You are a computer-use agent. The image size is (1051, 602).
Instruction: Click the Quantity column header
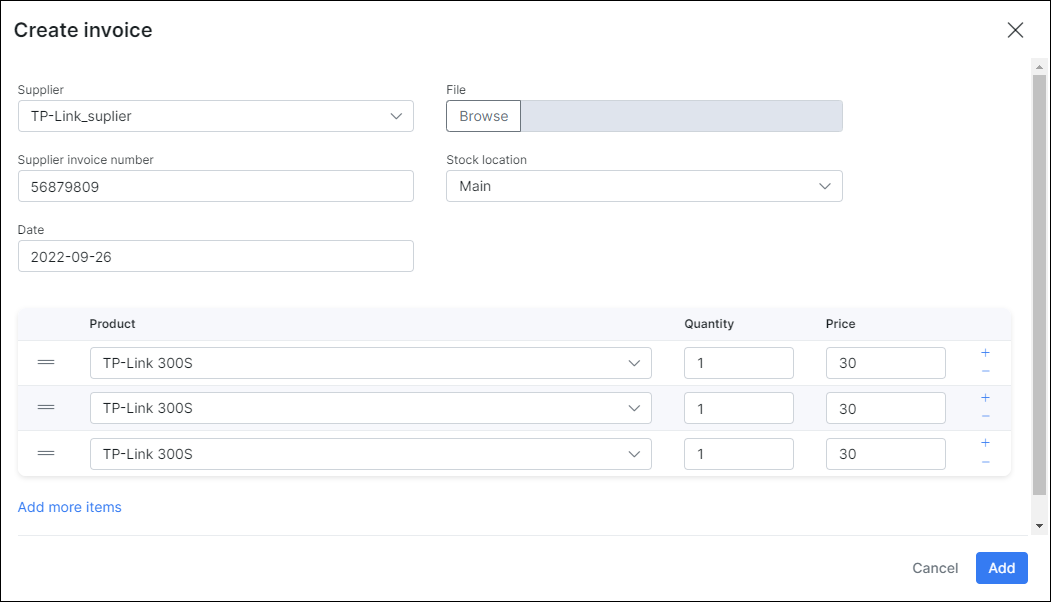[709, 324]
